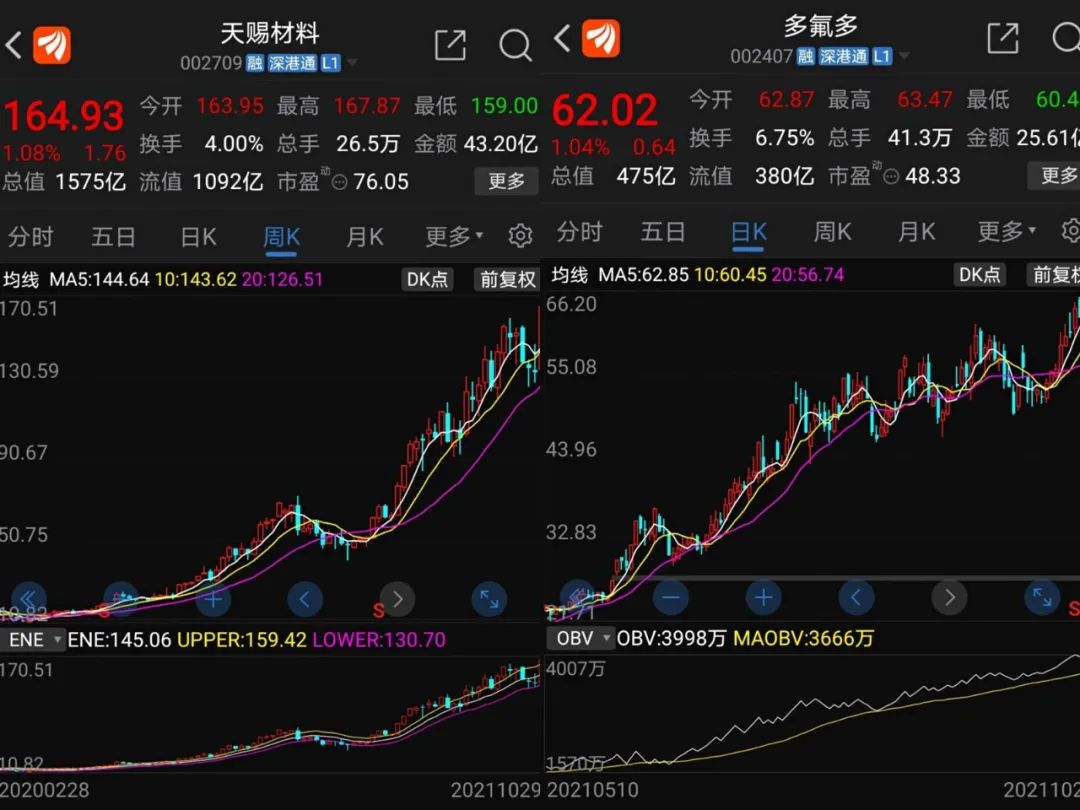Go back using the left panel's arrow
Image resolution: width=1080 pixels, height=810 pixels.
tap(13, 45)
